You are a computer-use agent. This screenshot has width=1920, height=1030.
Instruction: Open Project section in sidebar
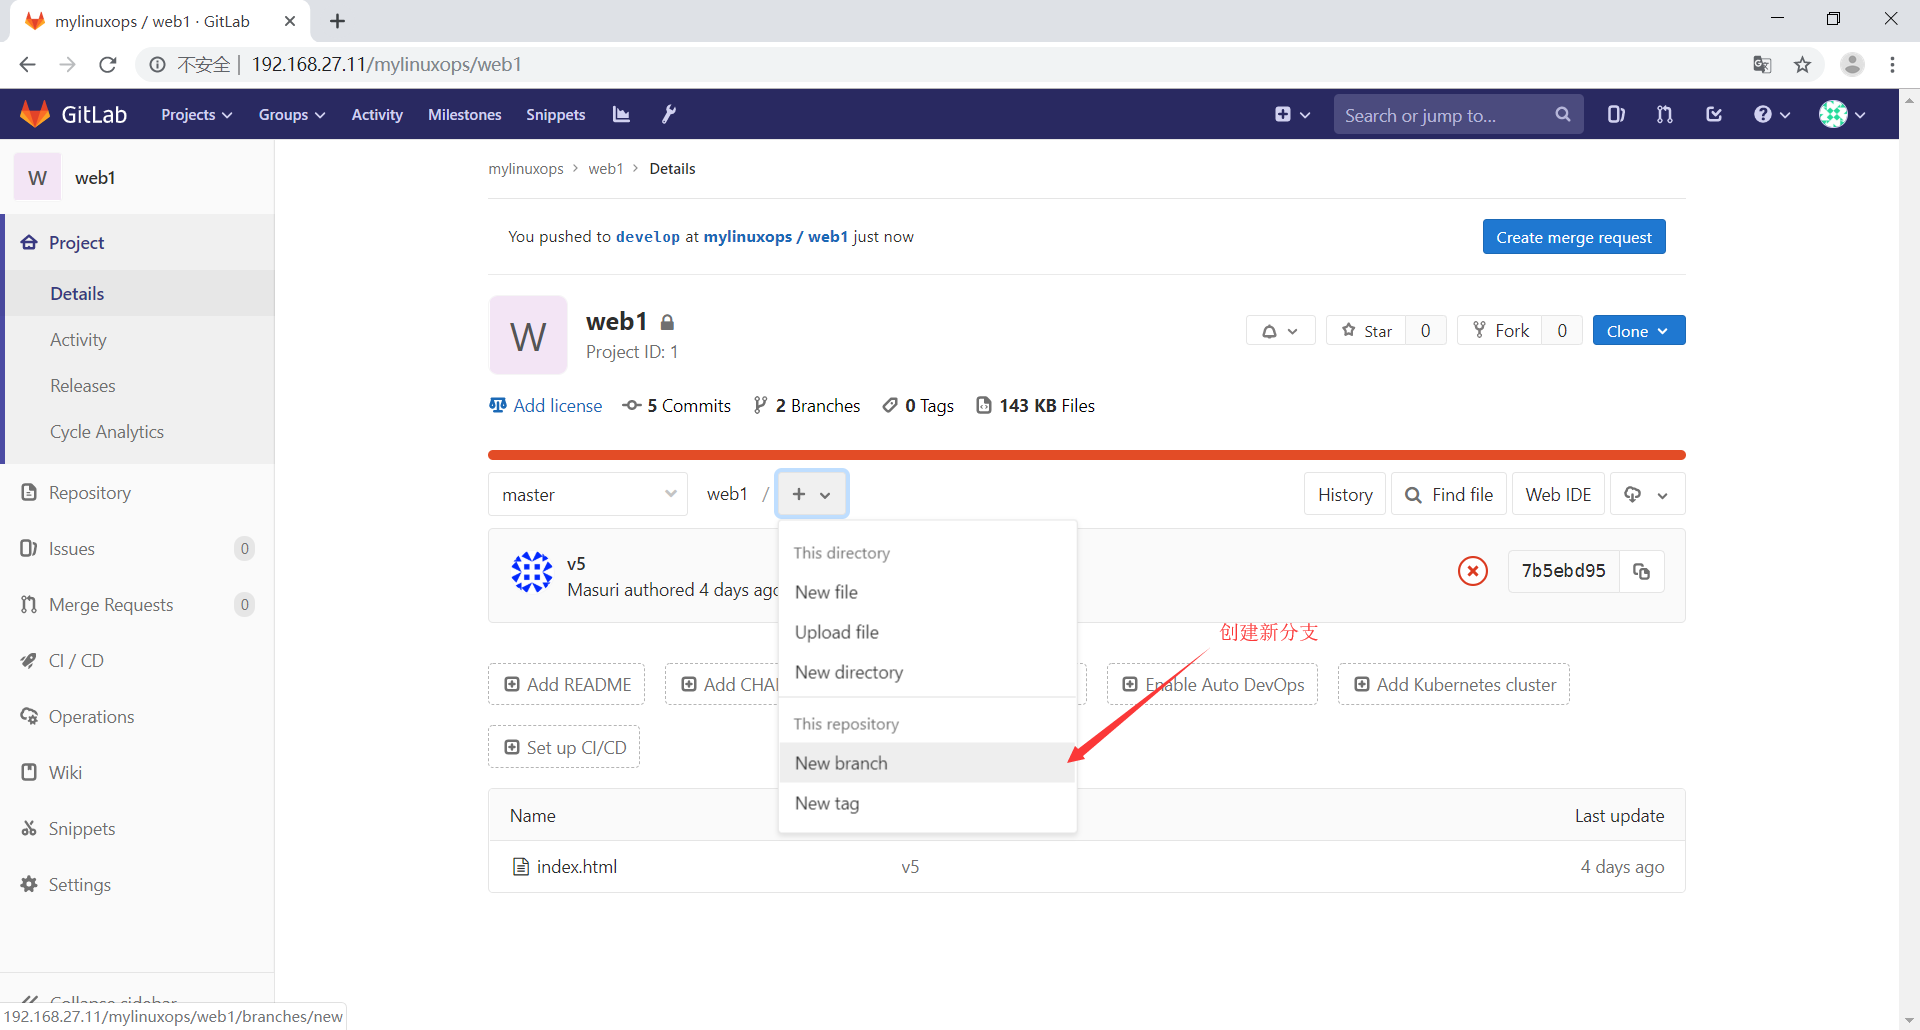(139, 242)
